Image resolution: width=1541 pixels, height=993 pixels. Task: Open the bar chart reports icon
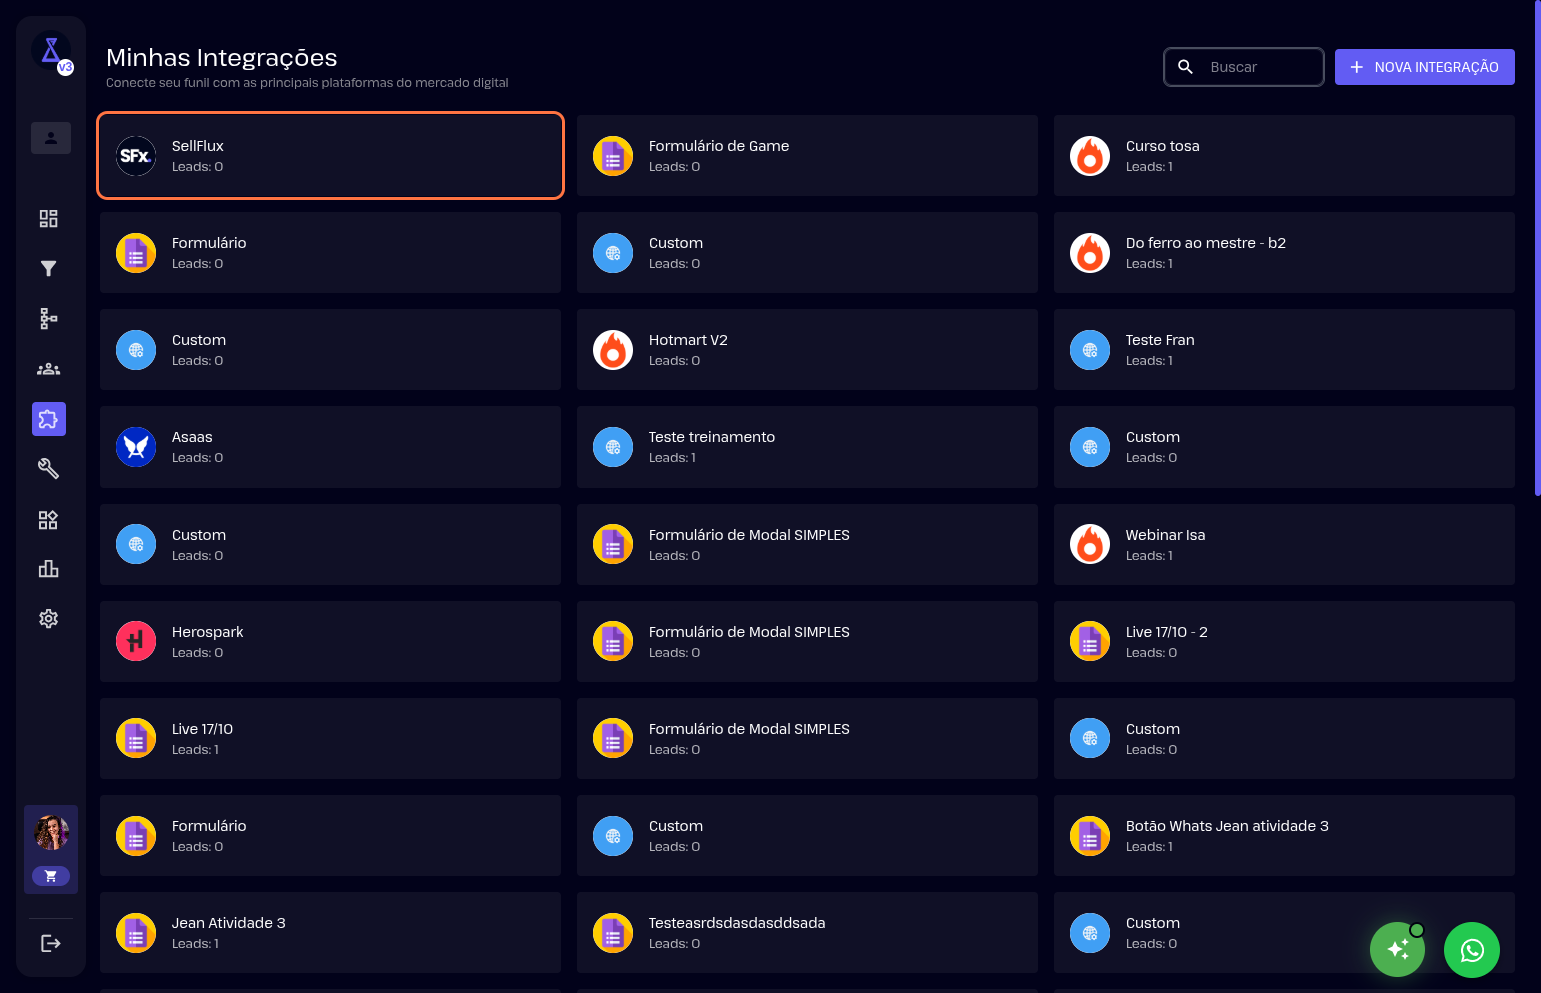click(x=48, y=569)
